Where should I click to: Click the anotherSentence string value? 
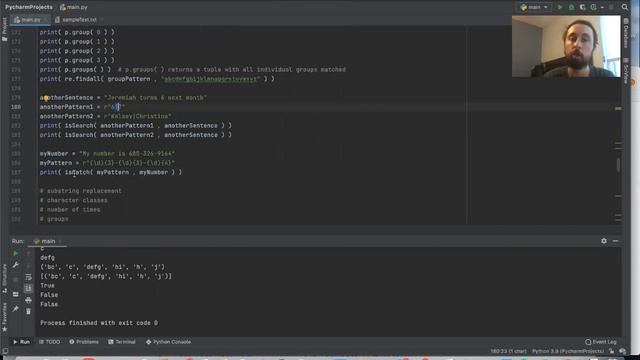(x=156, y=98)
